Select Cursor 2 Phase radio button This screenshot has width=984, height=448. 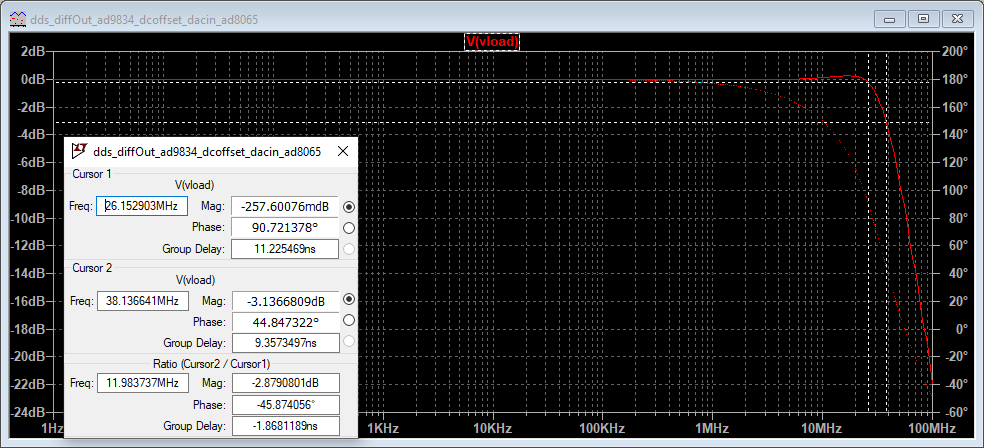click(x=348, y=320)
